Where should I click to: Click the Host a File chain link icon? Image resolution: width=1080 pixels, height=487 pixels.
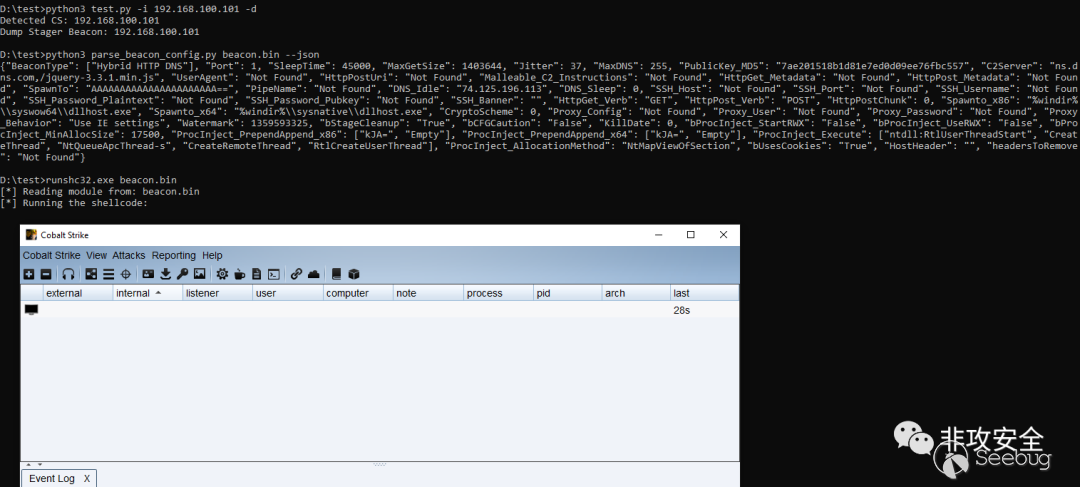[296, 274]
